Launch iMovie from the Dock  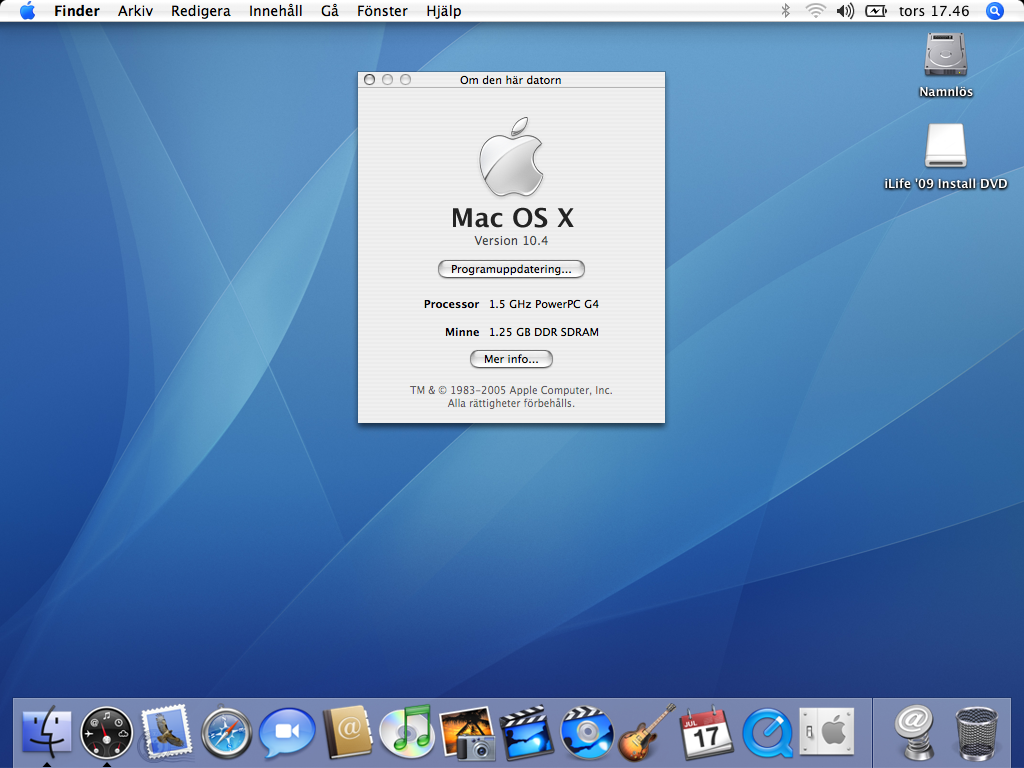click(x=526, y=733)
